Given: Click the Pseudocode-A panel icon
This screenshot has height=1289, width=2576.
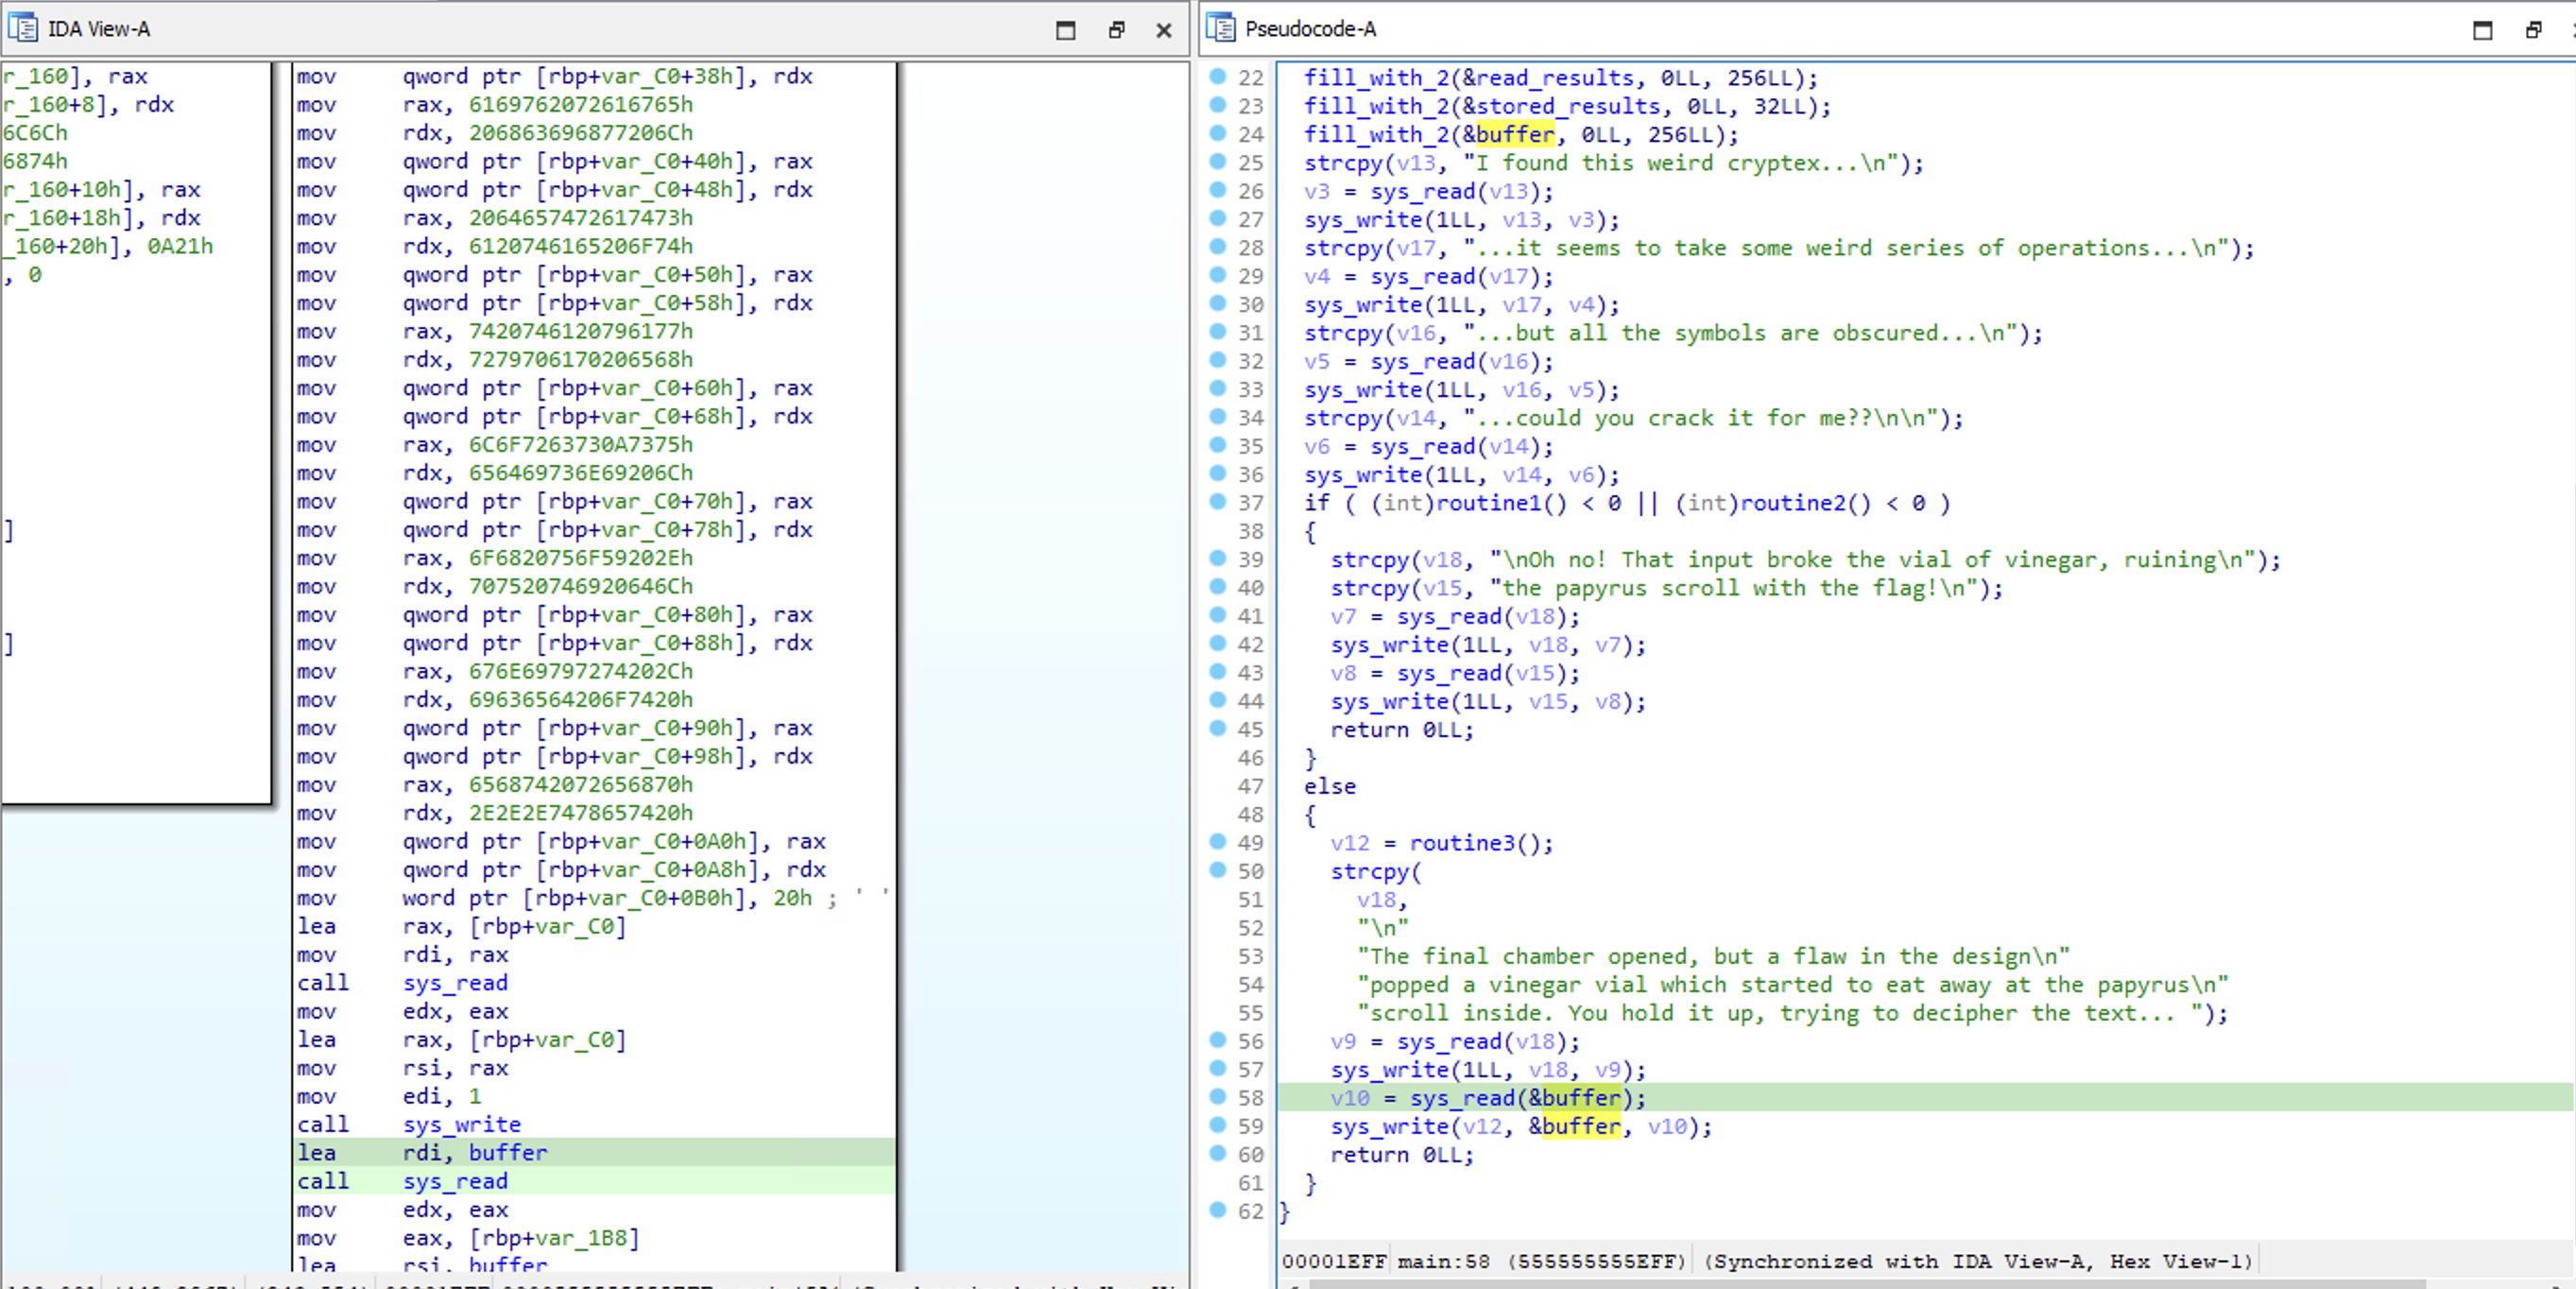Looking at the screenshot, I should click(x=1220, y=28).
